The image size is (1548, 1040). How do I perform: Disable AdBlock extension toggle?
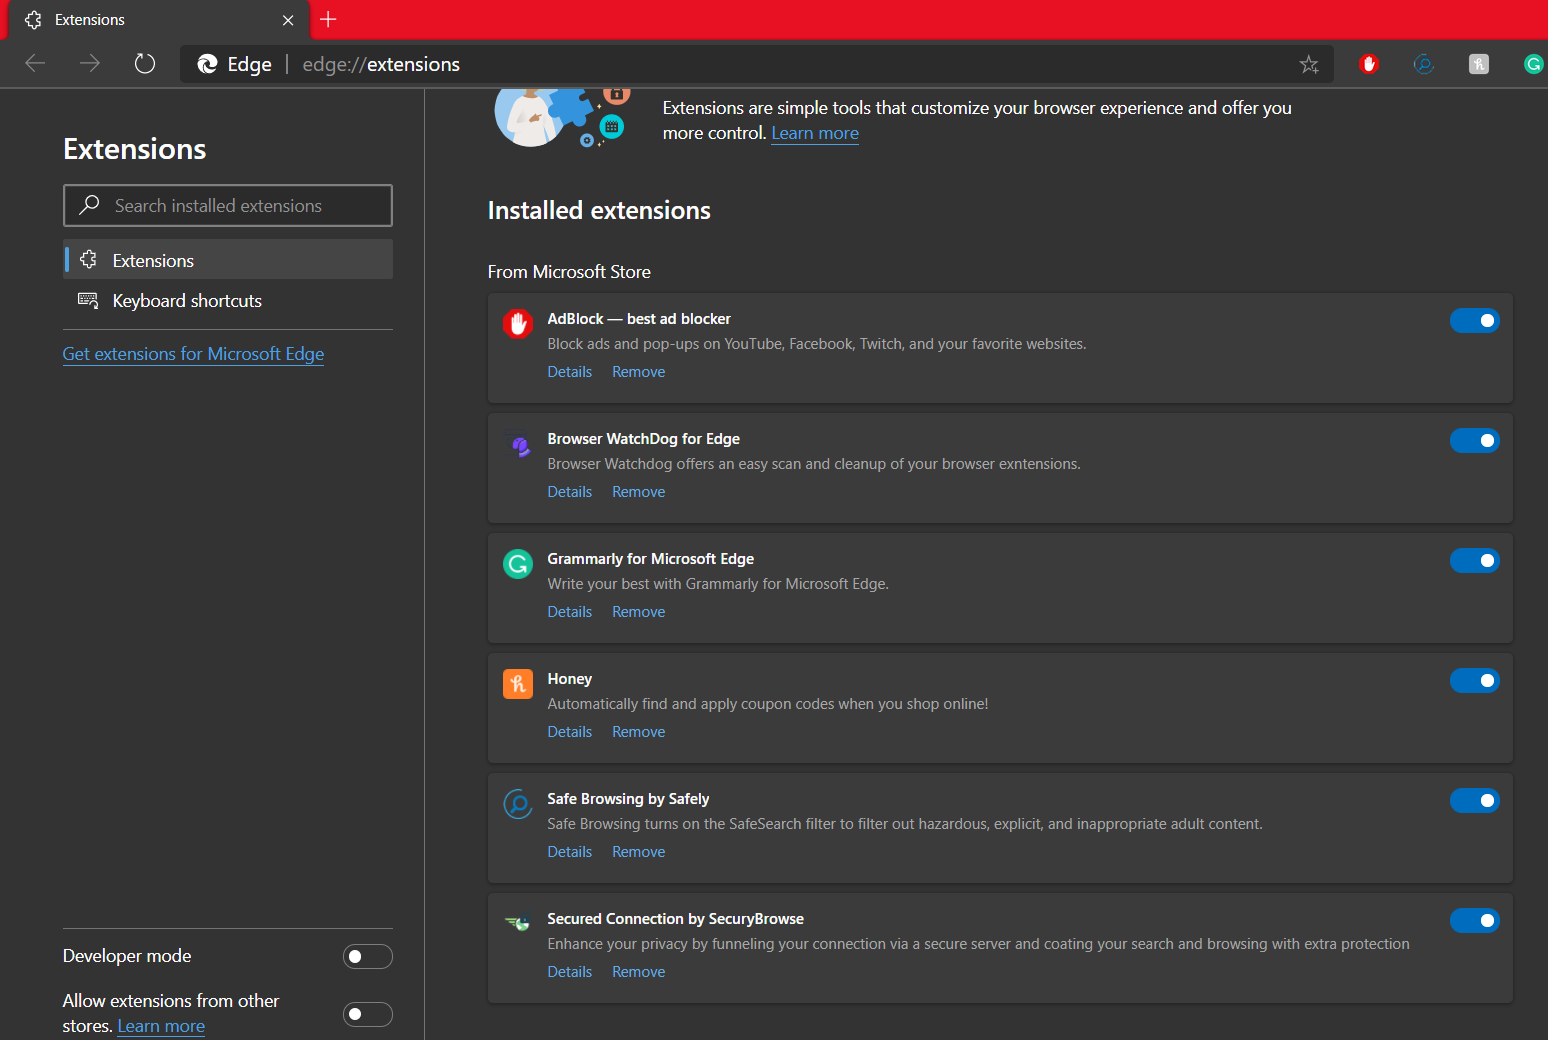pyautogui.click(x=1475, y=321)
